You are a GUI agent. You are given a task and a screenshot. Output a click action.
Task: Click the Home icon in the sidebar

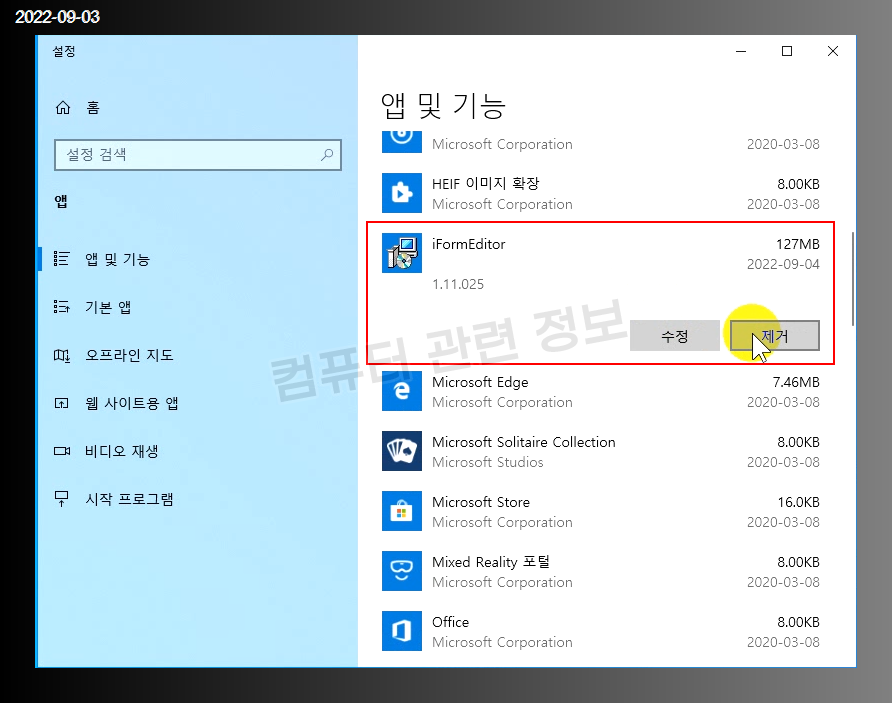pos(63,107)
